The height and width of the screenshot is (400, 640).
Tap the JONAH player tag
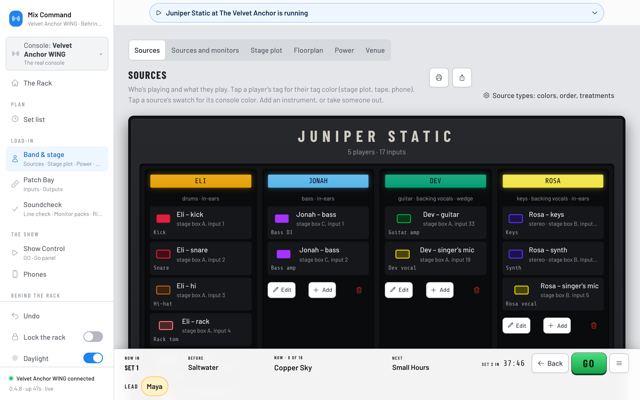coord(318,181)
